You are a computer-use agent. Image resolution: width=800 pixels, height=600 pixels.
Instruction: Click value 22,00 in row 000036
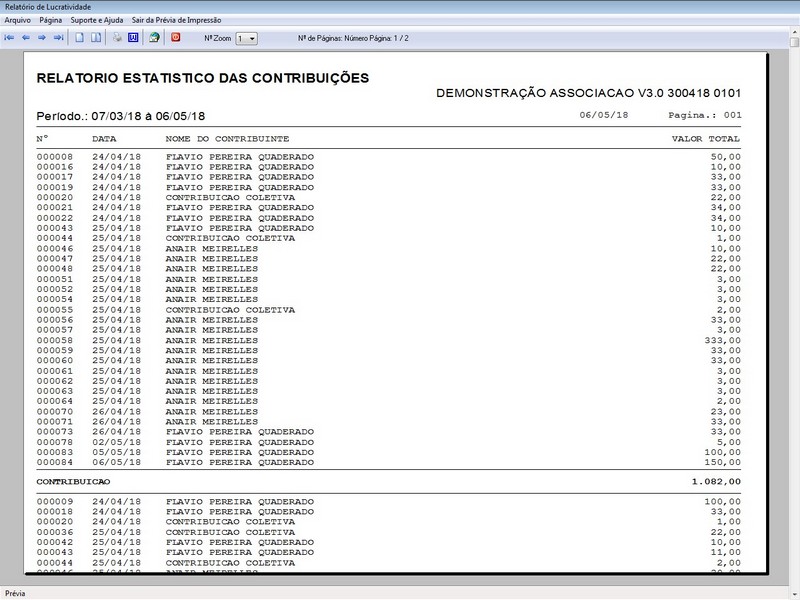726,532
